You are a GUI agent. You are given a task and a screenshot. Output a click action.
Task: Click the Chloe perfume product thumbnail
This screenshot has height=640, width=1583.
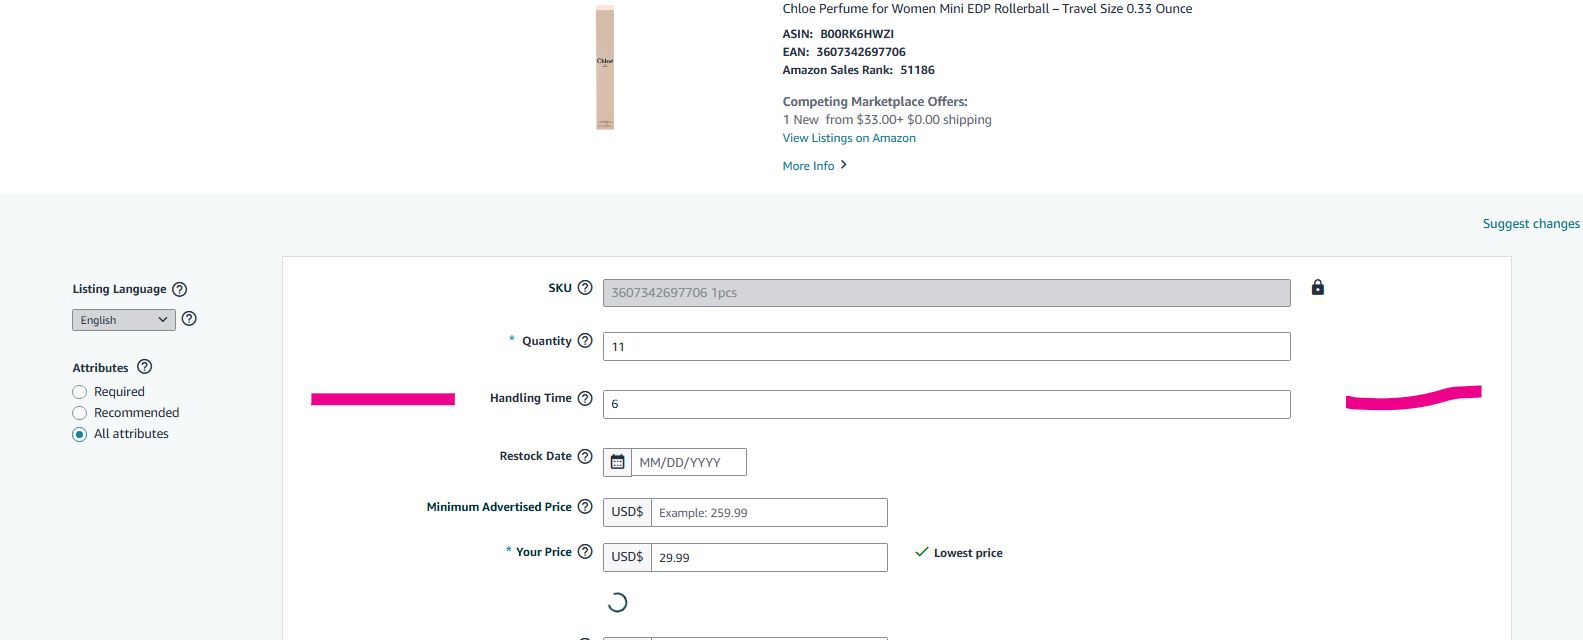pyautogui.click(x=605, y=67)
